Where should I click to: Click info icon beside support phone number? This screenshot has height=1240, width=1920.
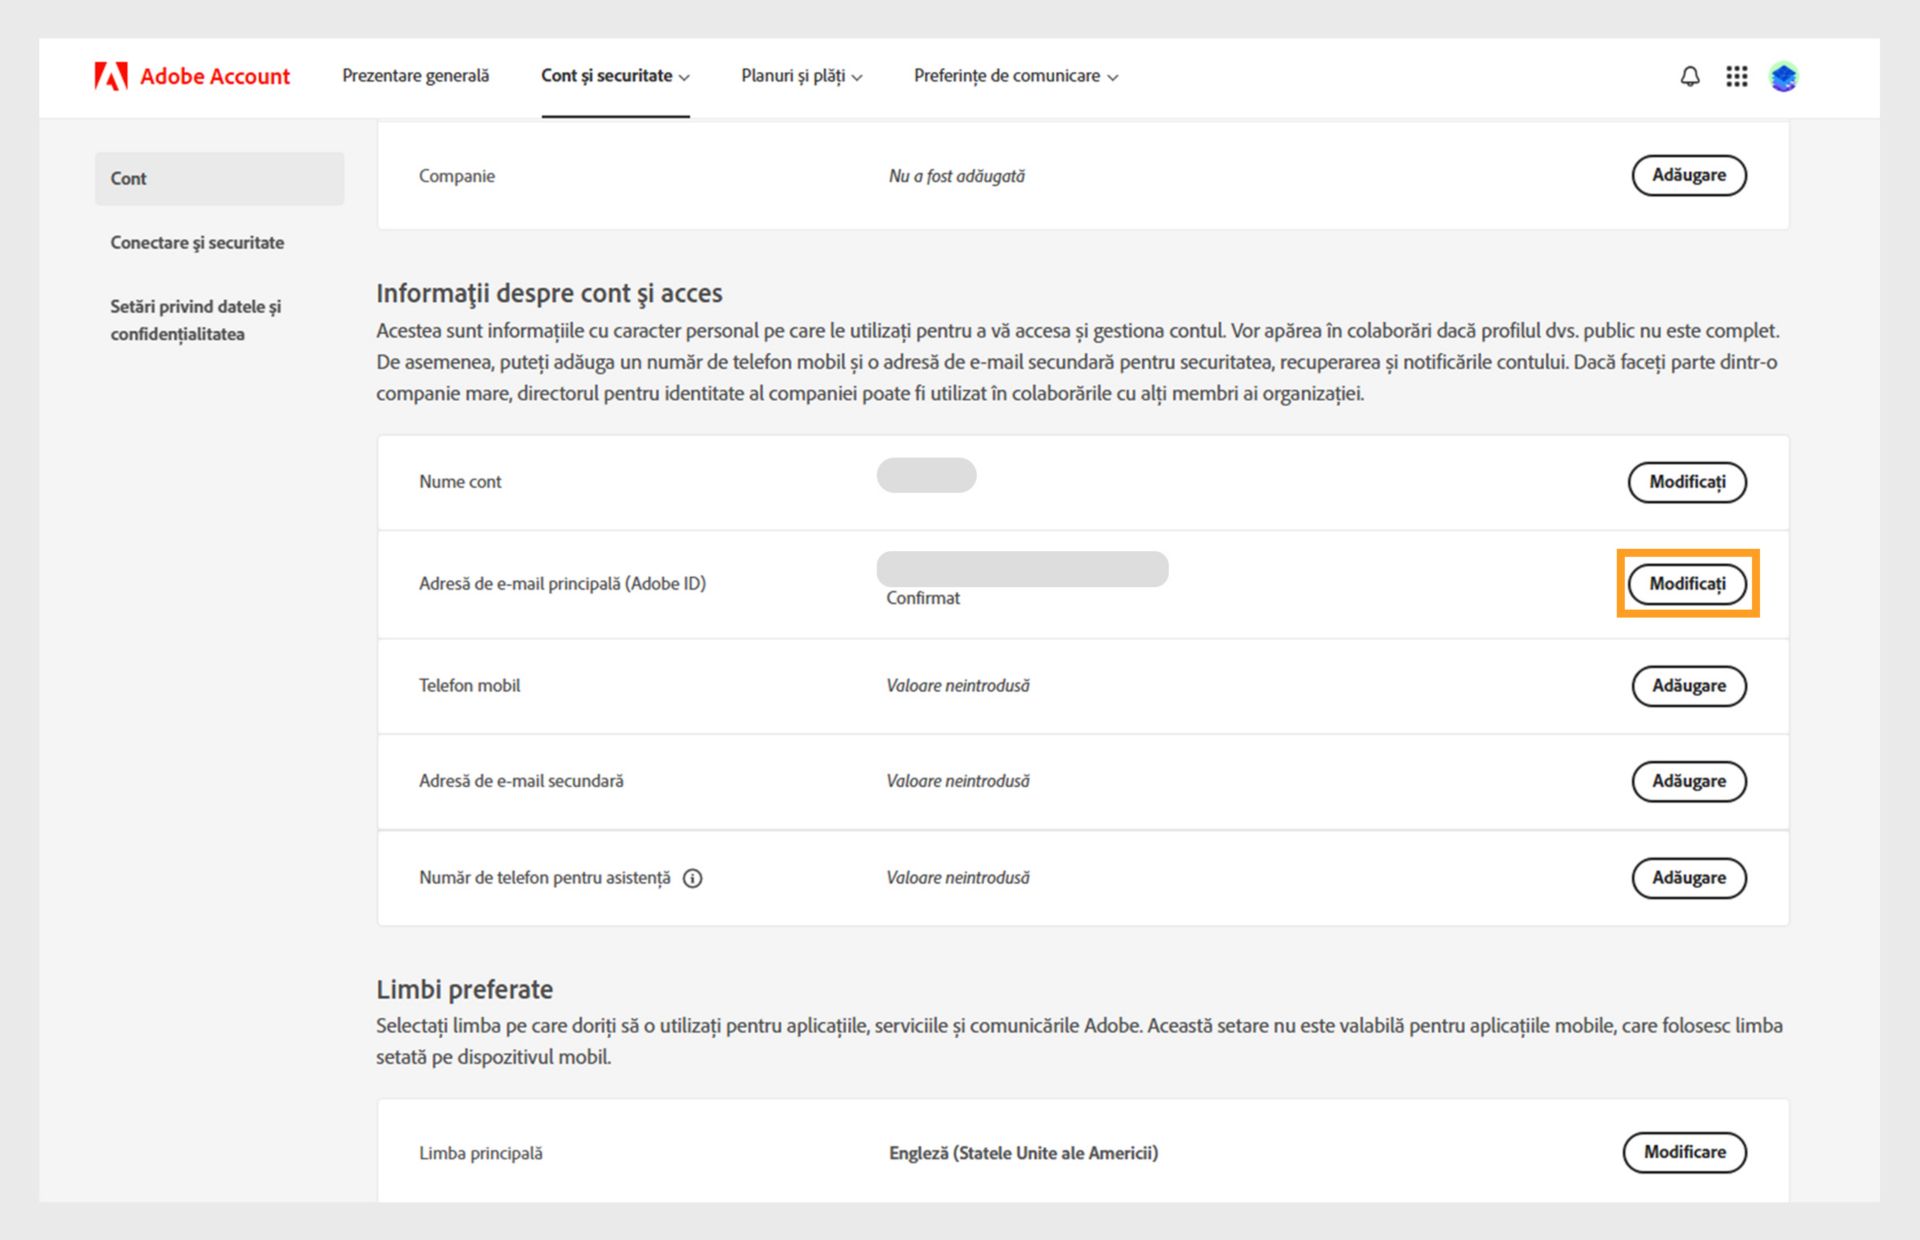point(692,878)
